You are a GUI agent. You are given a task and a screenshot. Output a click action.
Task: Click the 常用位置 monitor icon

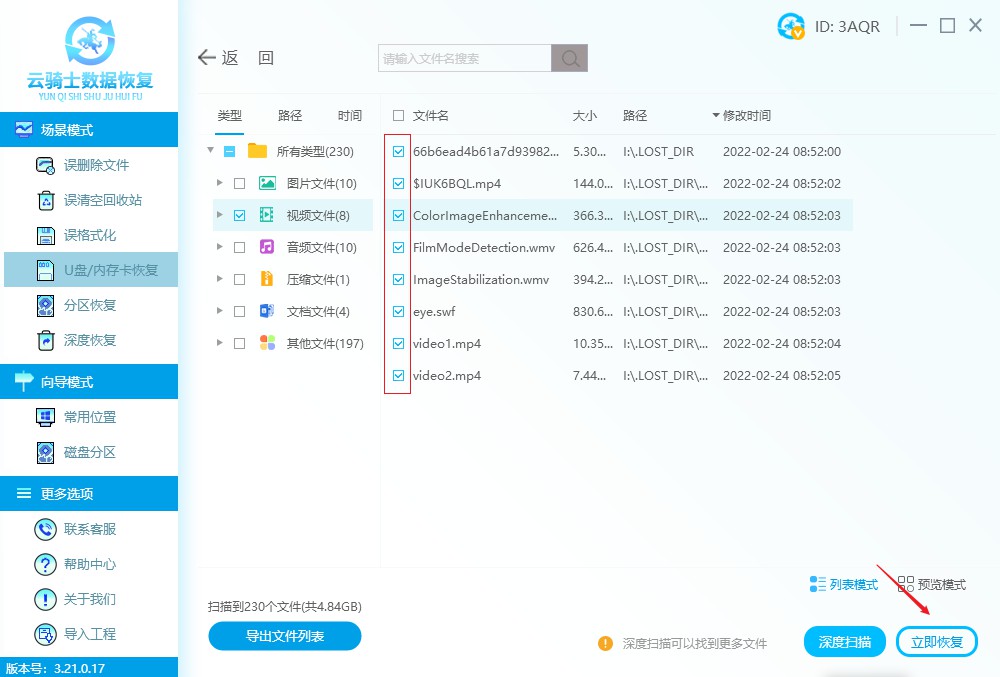(x=45, y=418)
